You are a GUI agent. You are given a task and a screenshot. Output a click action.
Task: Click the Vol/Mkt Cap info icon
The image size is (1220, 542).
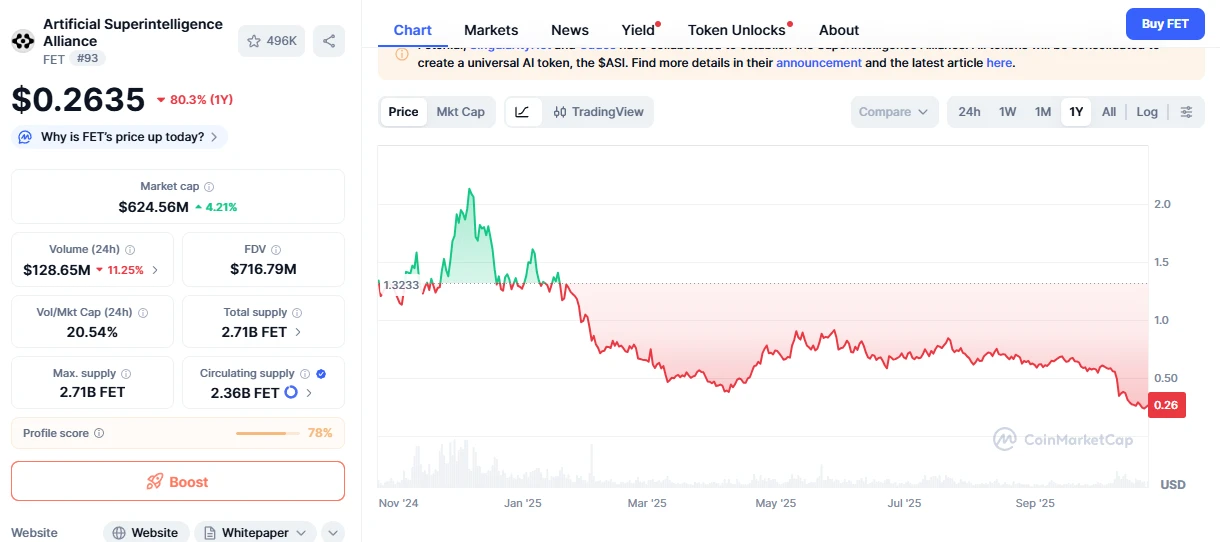click(x=142, y=312)
